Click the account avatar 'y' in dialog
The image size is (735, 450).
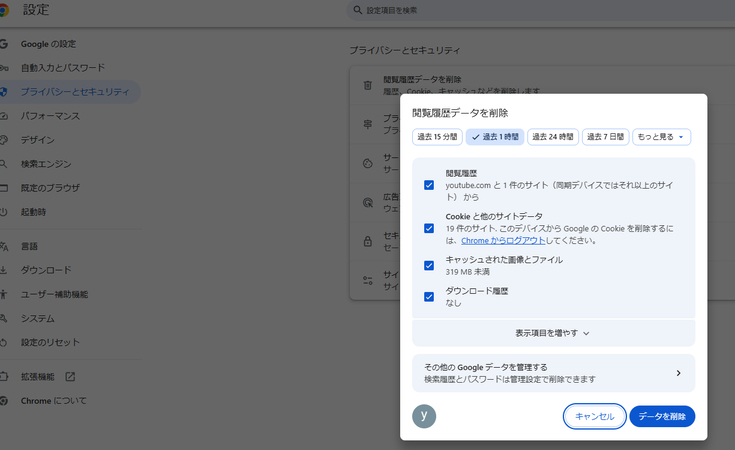point(424,416)
